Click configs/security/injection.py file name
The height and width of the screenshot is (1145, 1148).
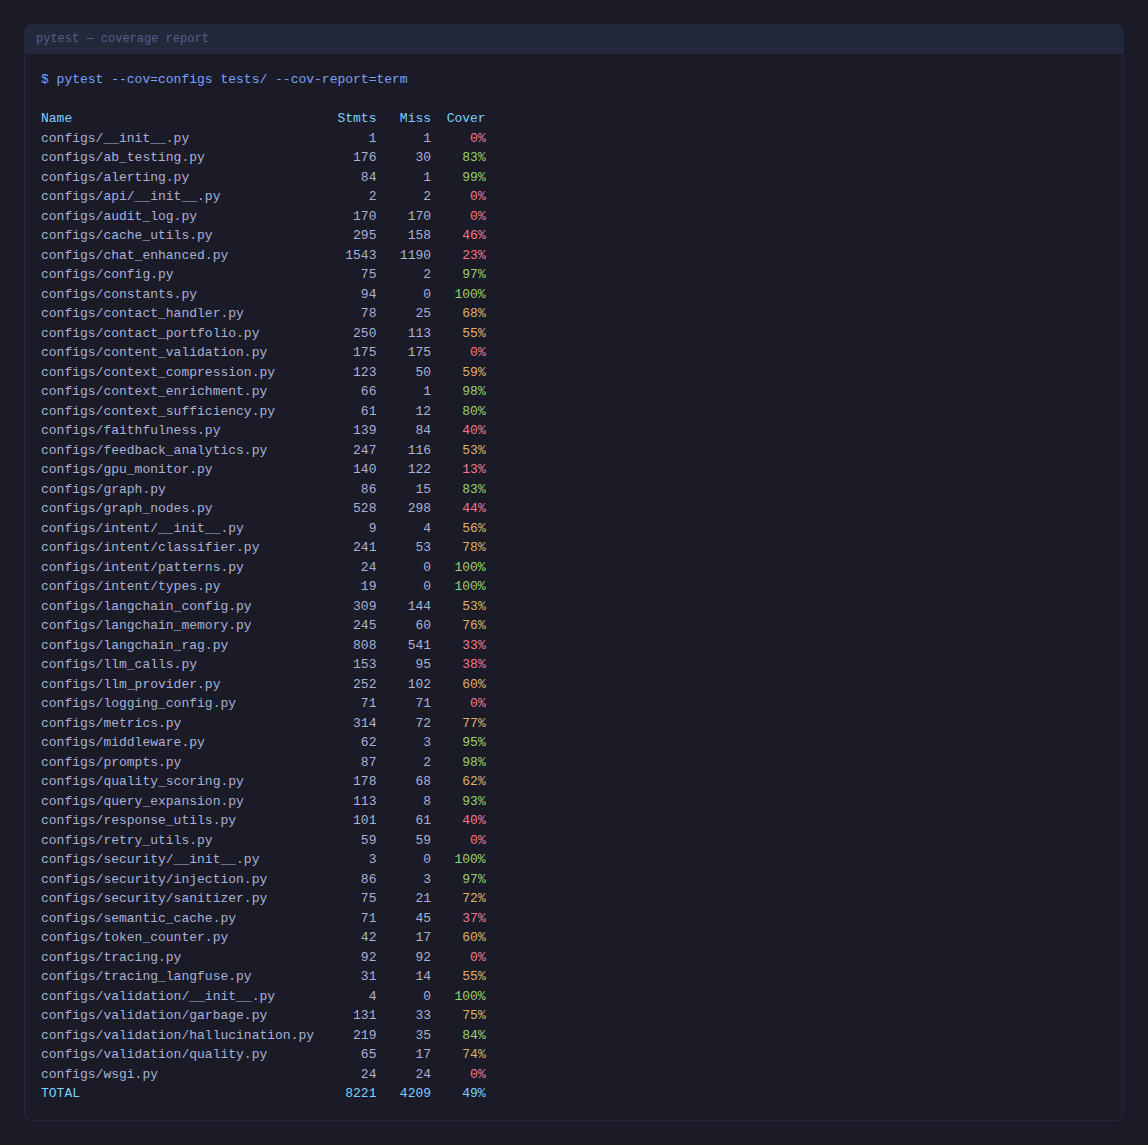[154, 879]
